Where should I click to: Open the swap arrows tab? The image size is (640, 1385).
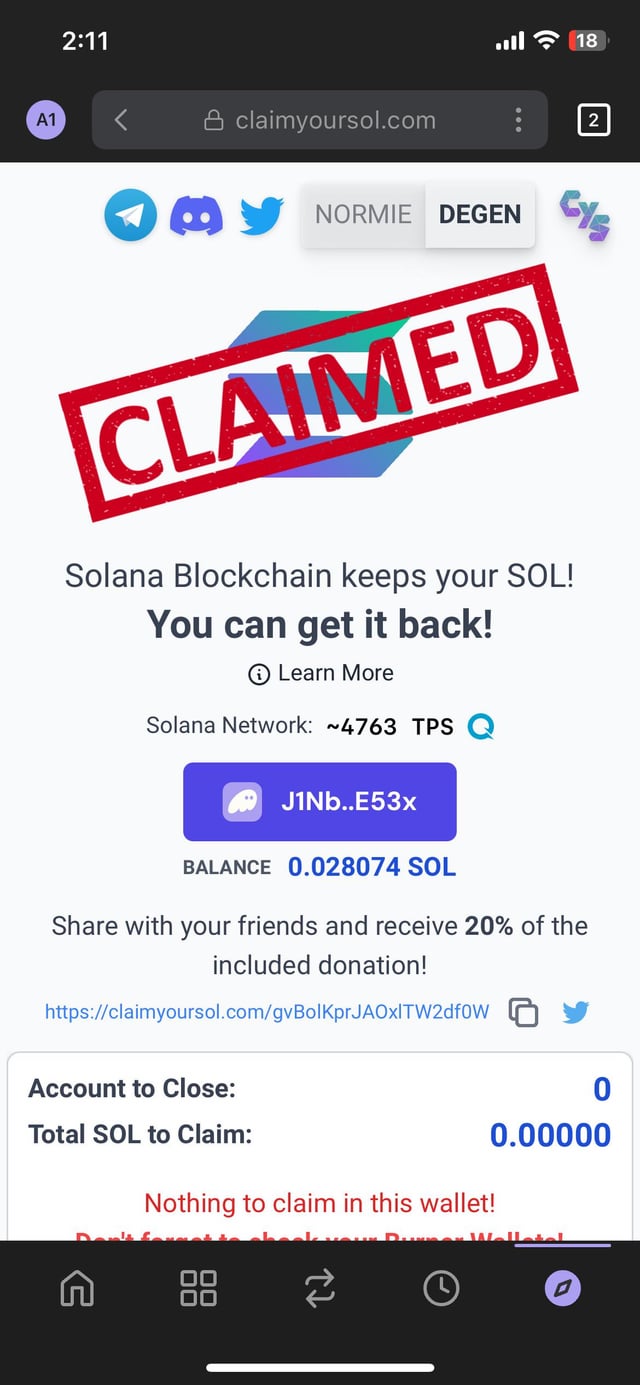[319, 1289]
